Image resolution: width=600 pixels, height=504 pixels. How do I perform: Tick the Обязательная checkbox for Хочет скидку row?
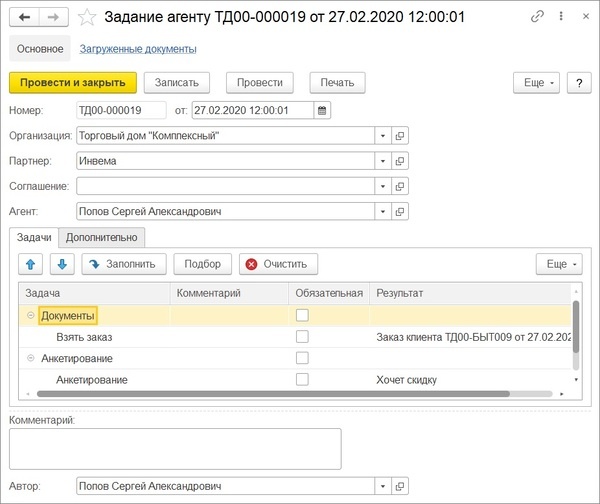302,380
